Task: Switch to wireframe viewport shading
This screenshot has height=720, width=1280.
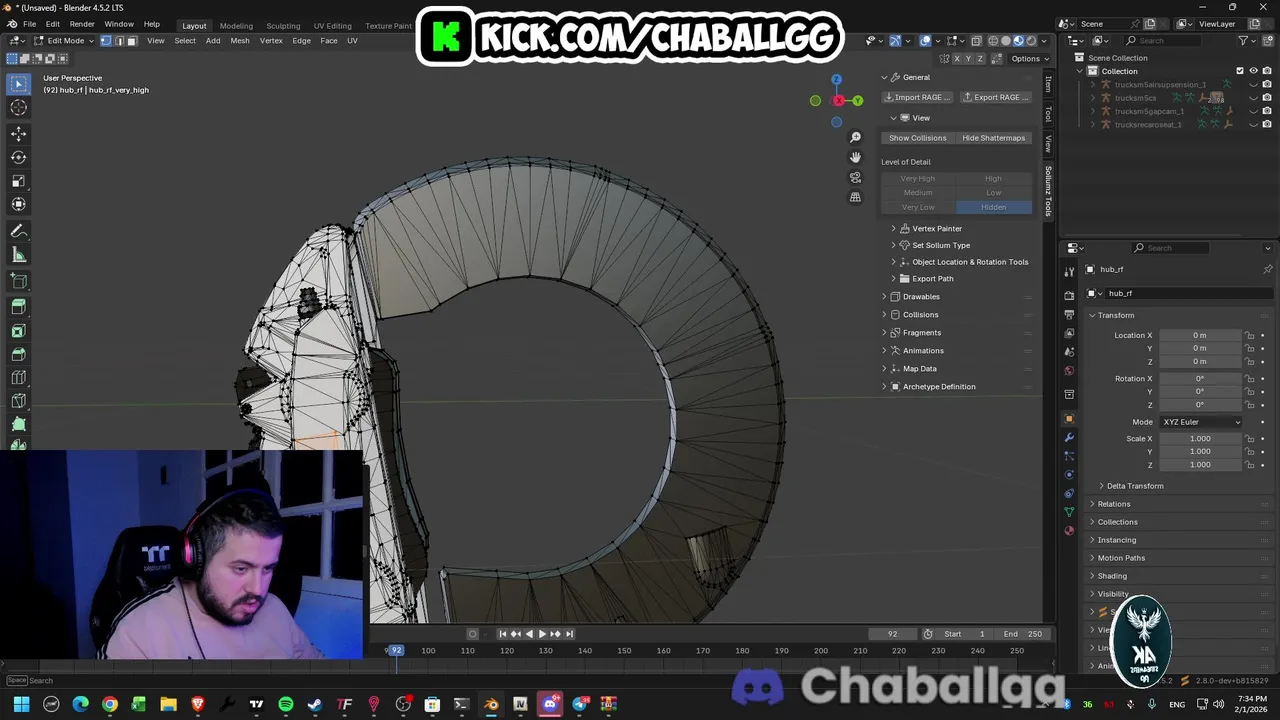Action: [x=993, y=41]
